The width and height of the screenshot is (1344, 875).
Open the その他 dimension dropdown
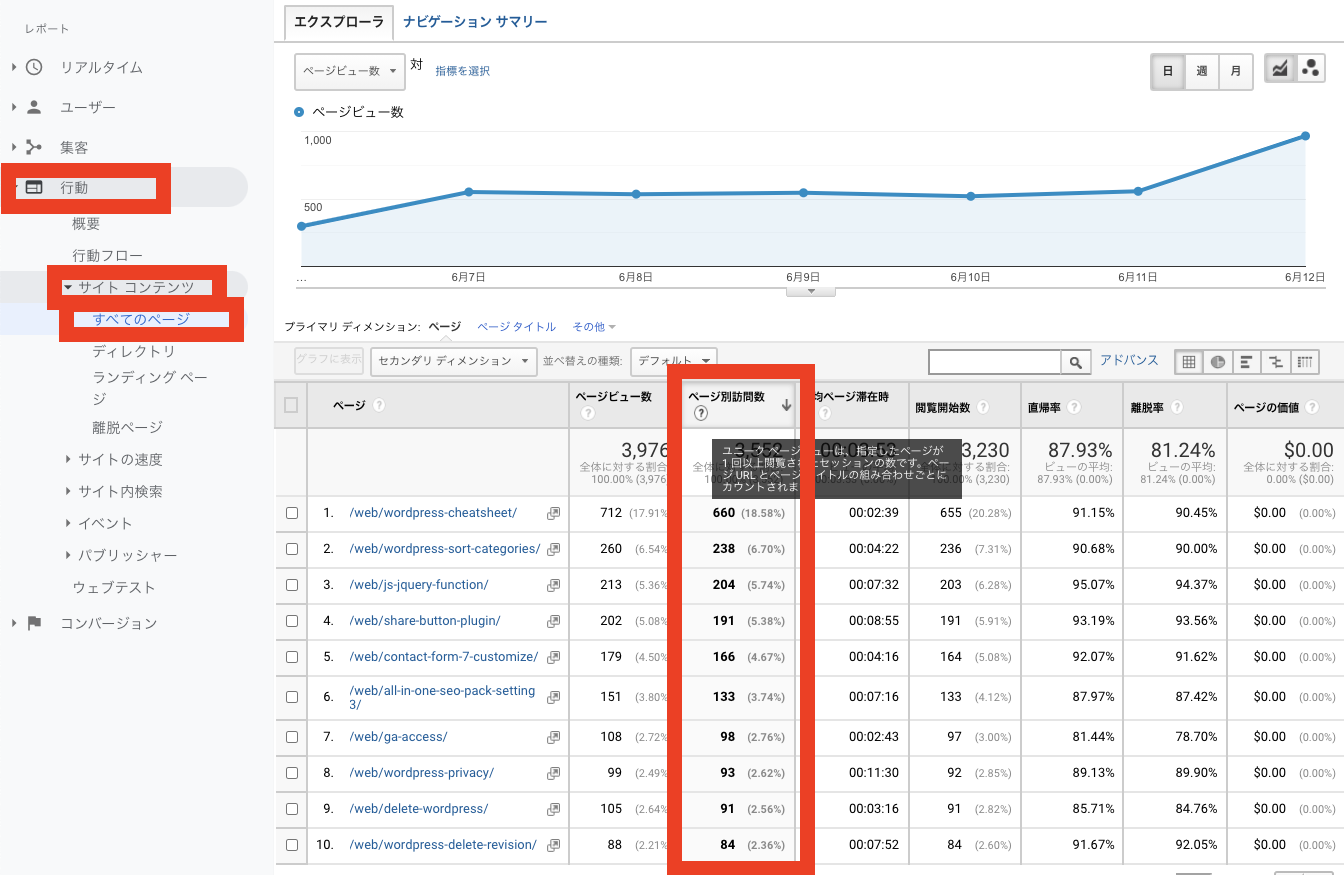pyautogui.click(x=594, y=327)
